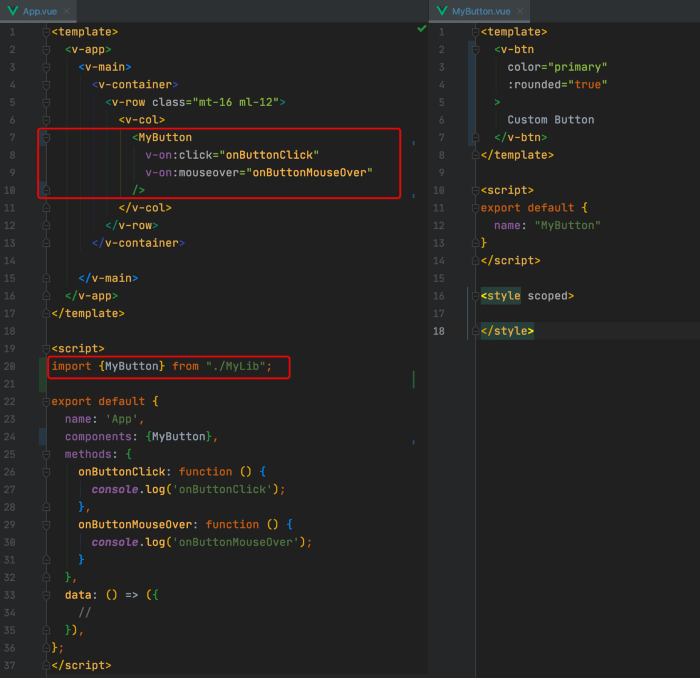This screenshot has height=678, width=700.
Task: Collapse the <script> fold in MyButton.vue line 10
Action: (x=475, y=190)
